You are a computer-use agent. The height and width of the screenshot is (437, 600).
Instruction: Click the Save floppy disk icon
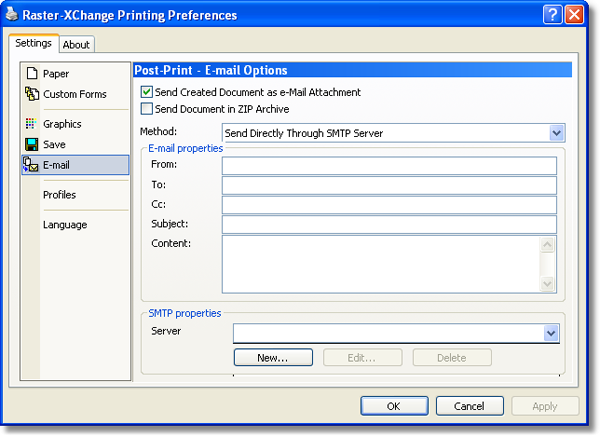pyautogui.click(x=31, y=144)
